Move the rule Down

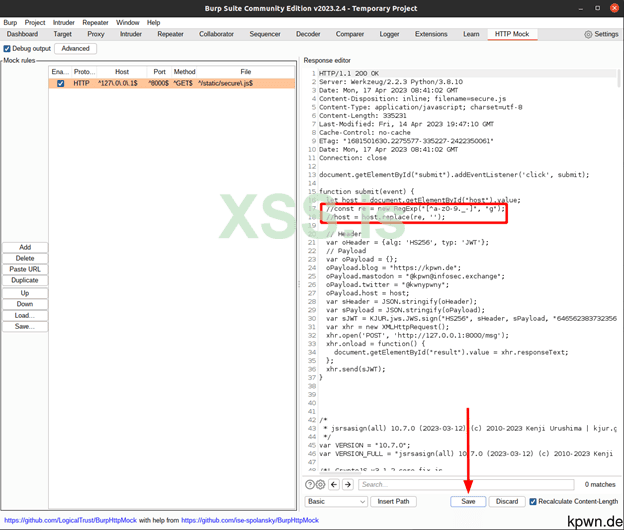(25, 304)
